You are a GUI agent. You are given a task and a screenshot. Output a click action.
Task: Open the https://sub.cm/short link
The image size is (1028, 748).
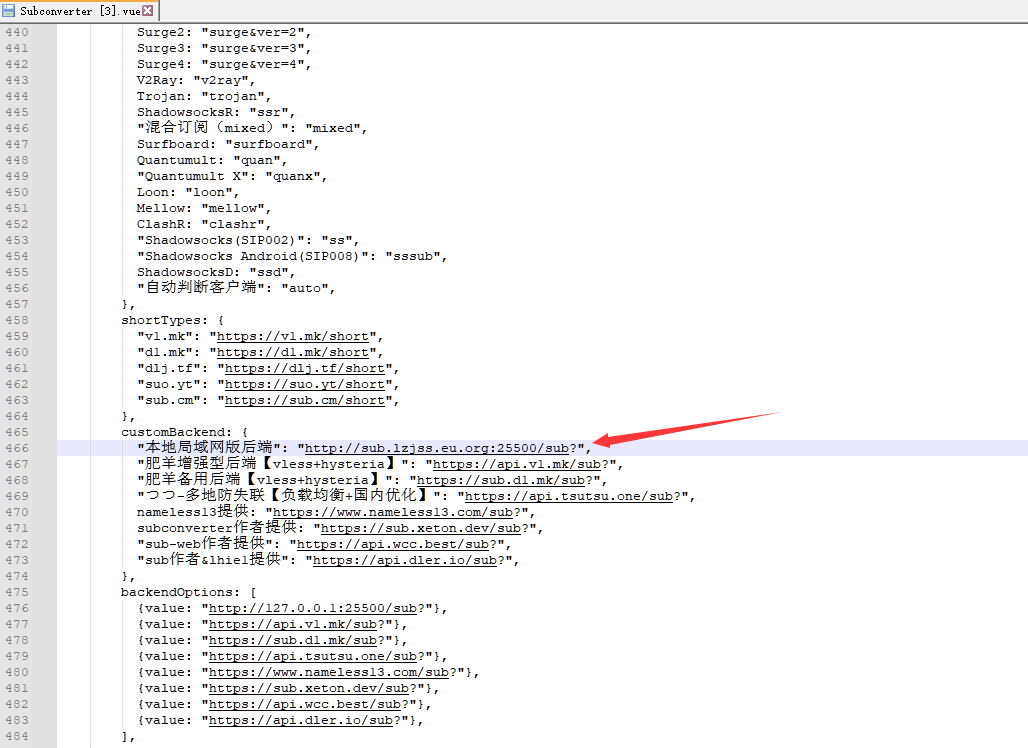[305, 401]
